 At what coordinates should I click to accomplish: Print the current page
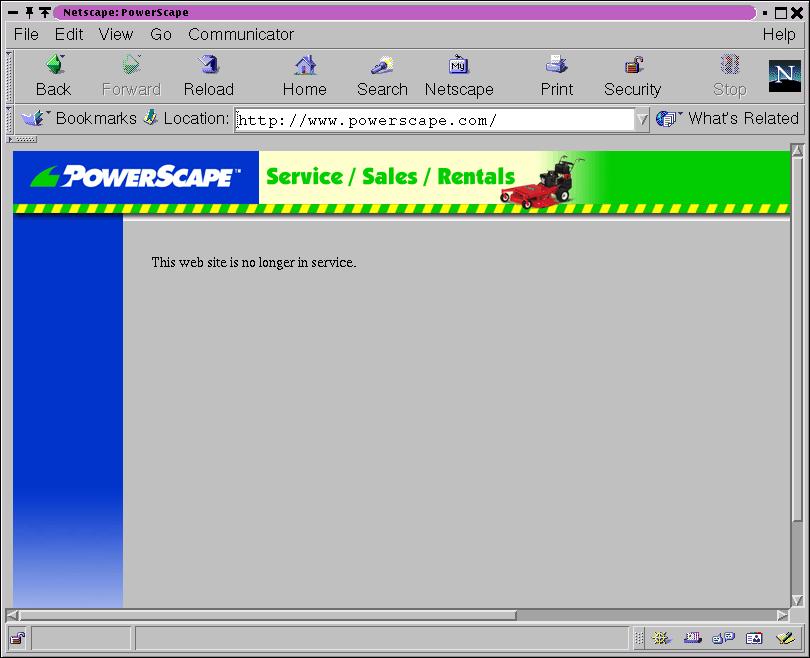click(x=556, y=76)
